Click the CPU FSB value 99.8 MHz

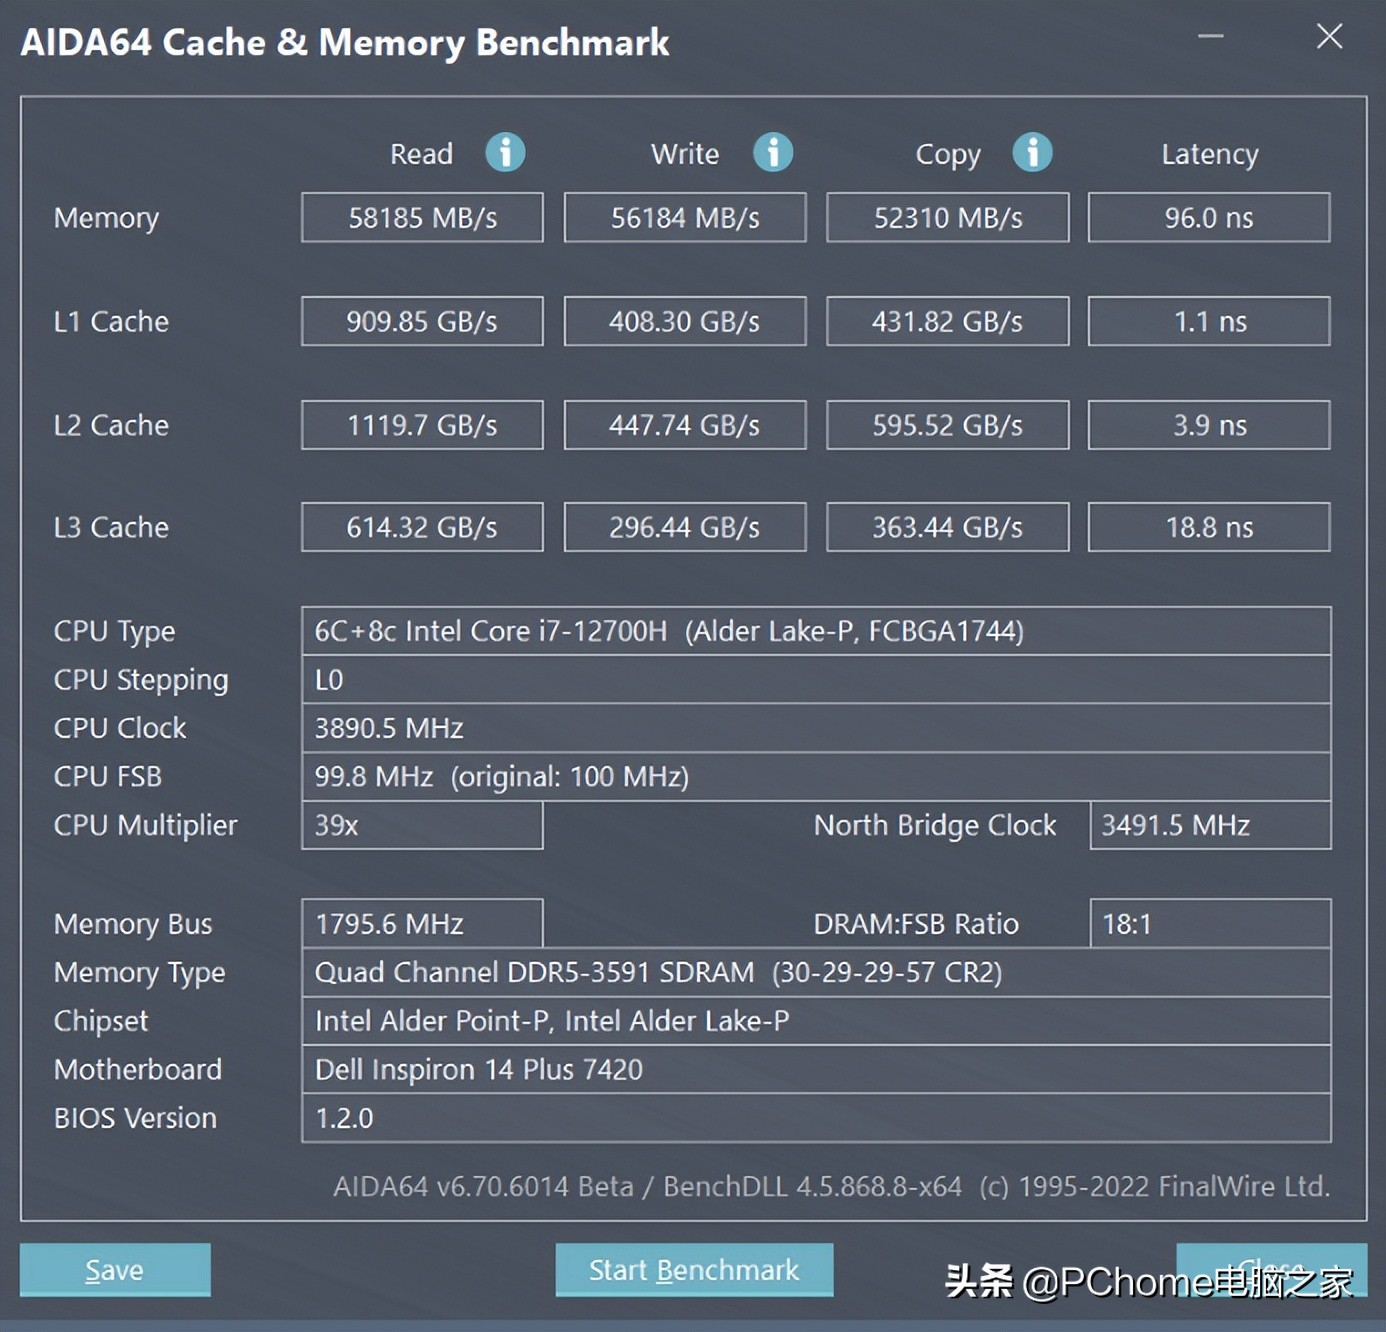pyautogui.click(x=816, y=777)
